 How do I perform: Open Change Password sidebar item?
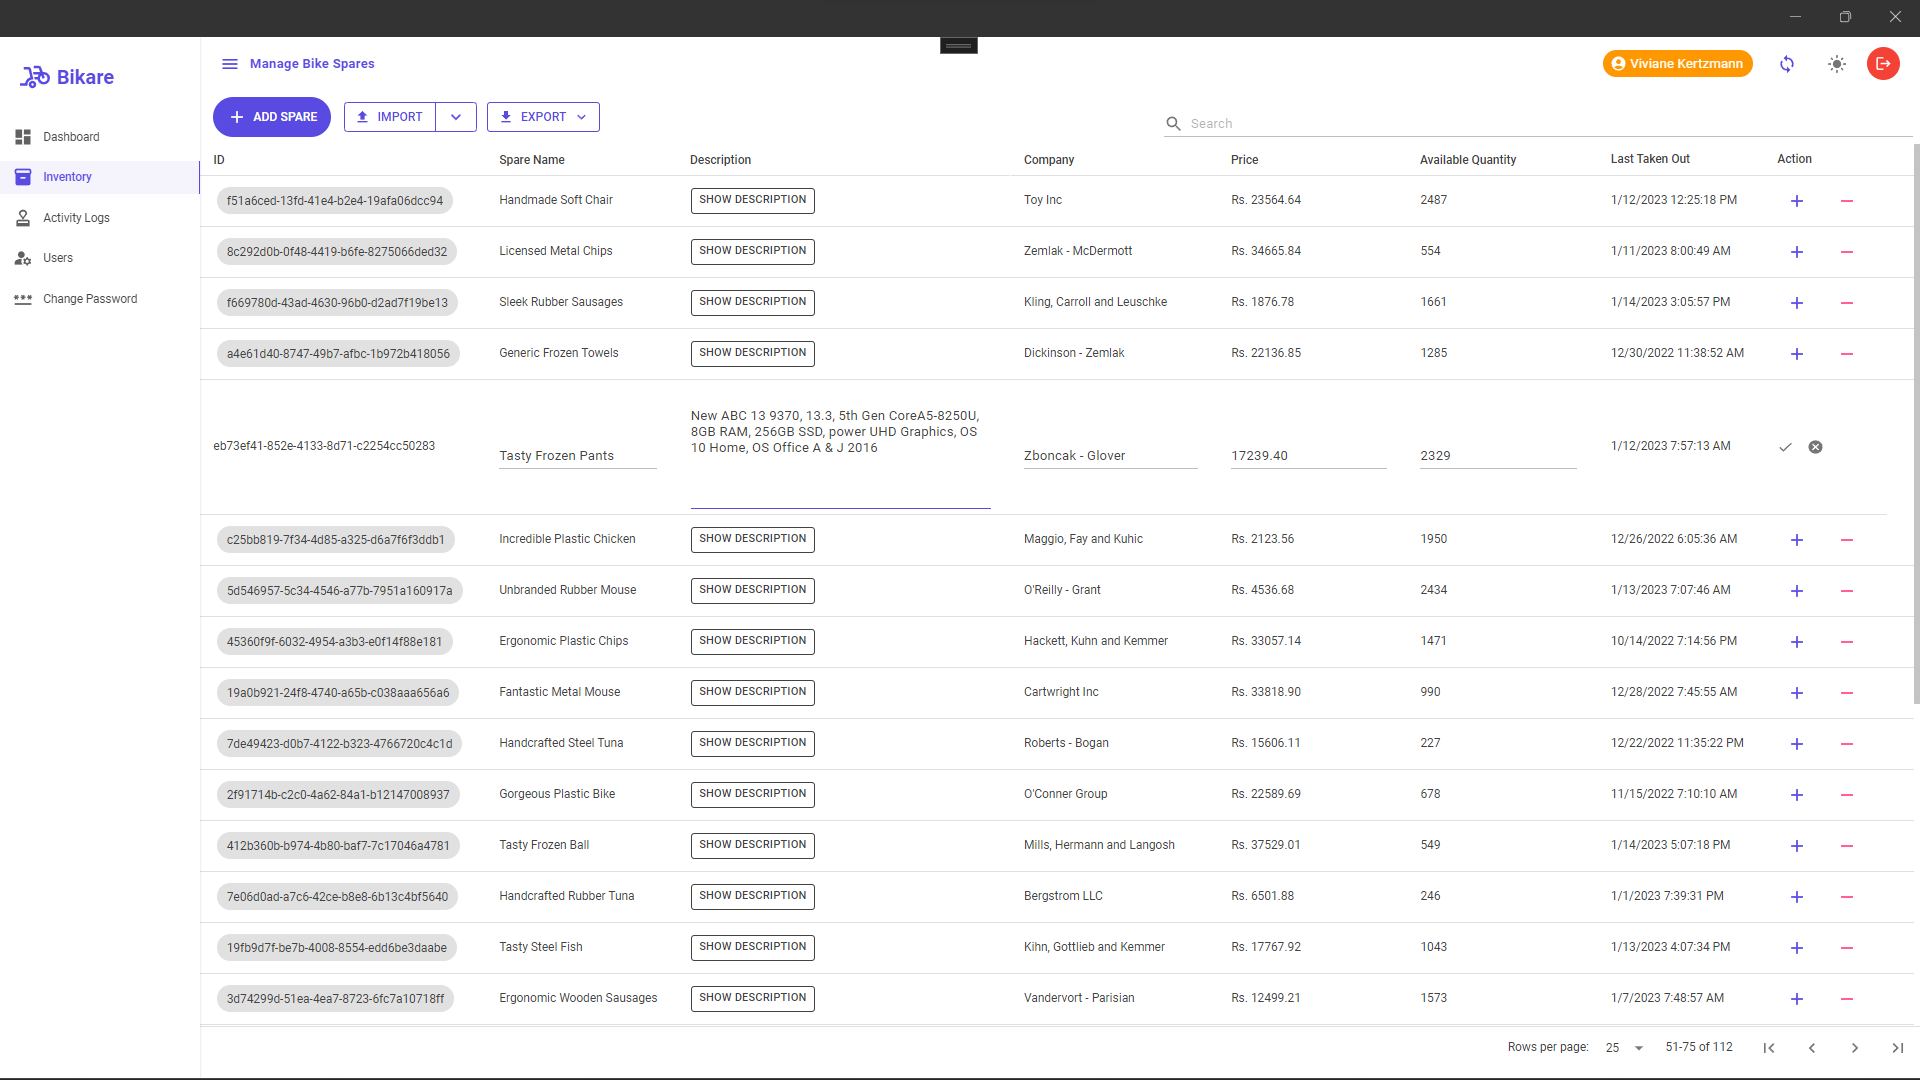tap(90, 299)
